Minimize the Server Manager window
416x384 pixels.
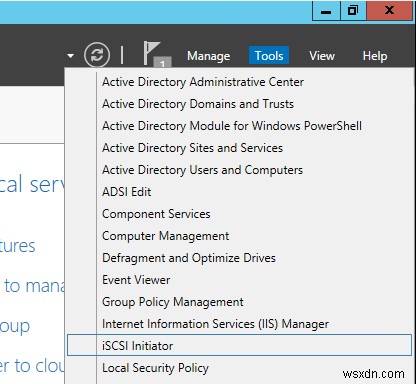point(326,11)
